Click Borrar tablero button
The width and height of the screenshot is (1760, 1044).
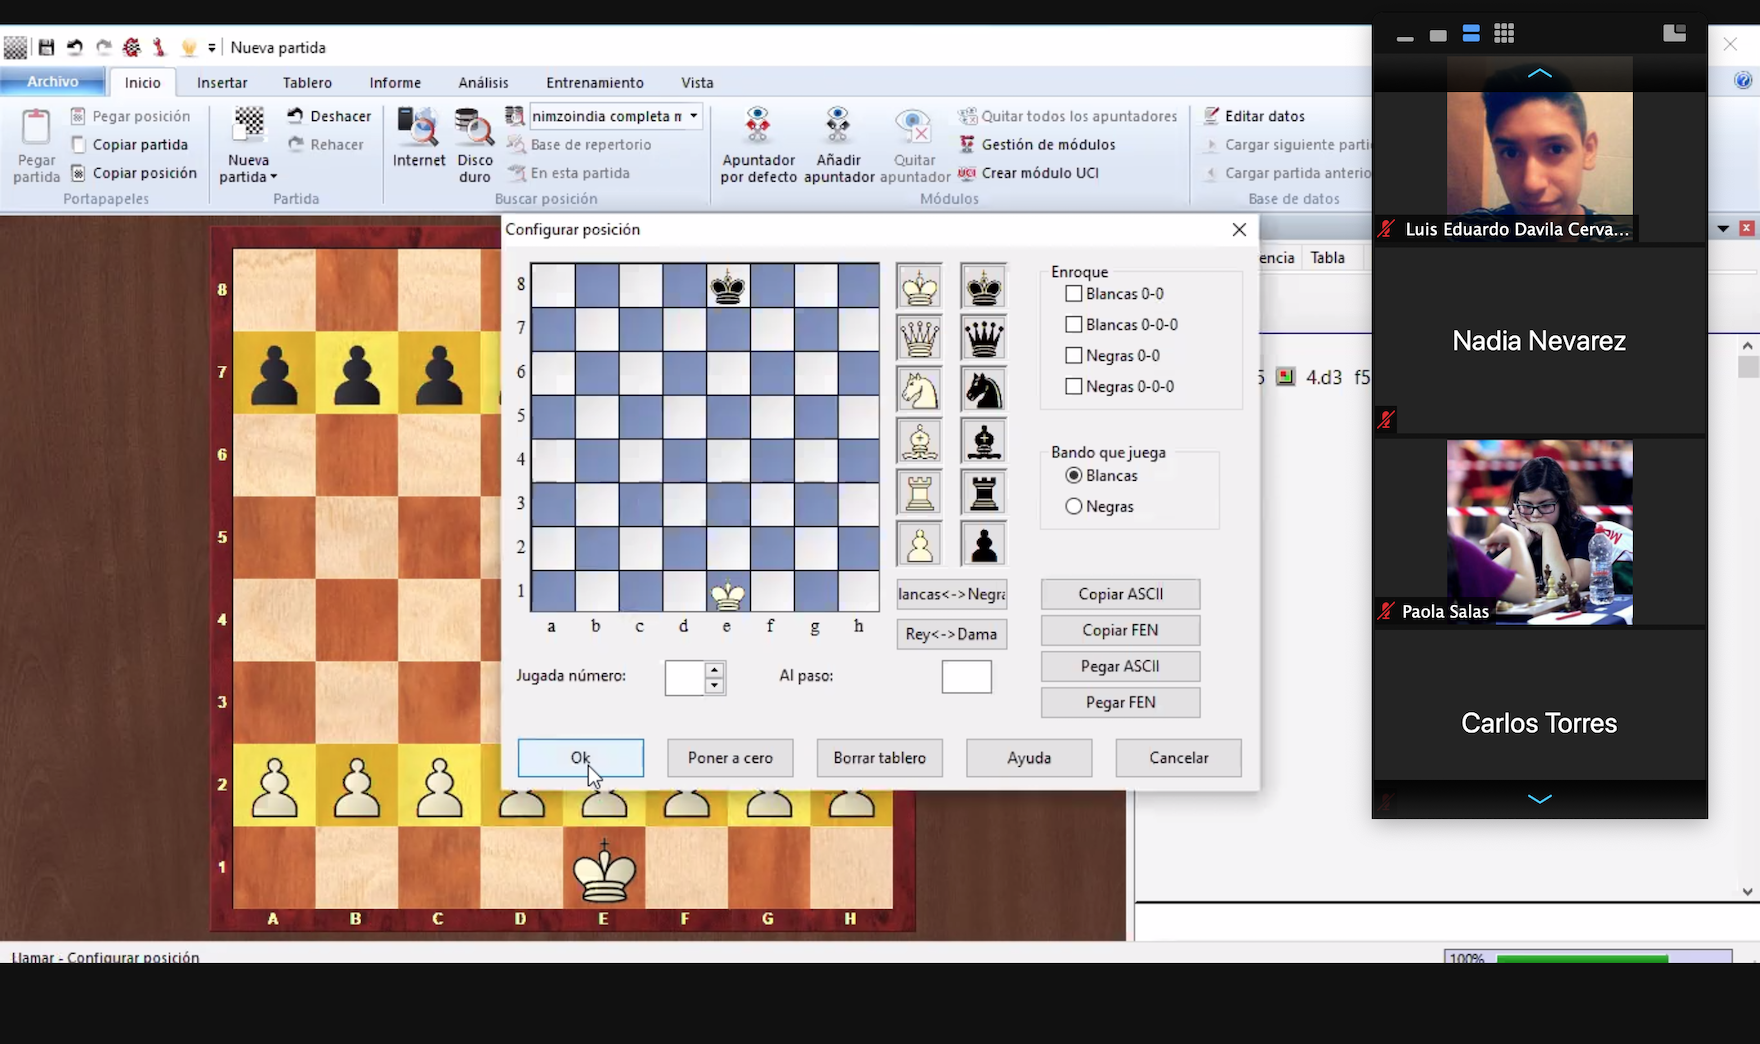pos(880,758)
